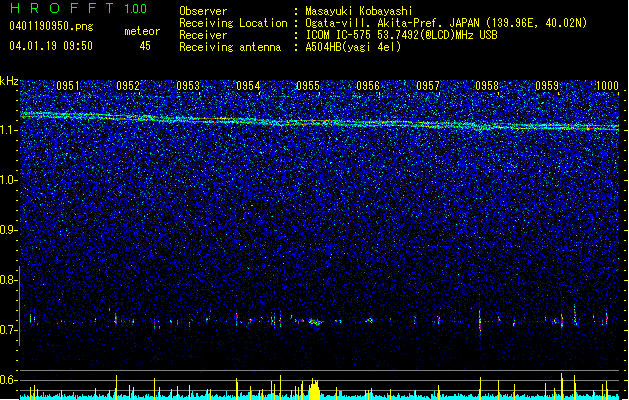Image resolution: width=629 pixels, height=400 pixels.
Task: Click the kHz axis unit label
Action: tap(9, 81)
